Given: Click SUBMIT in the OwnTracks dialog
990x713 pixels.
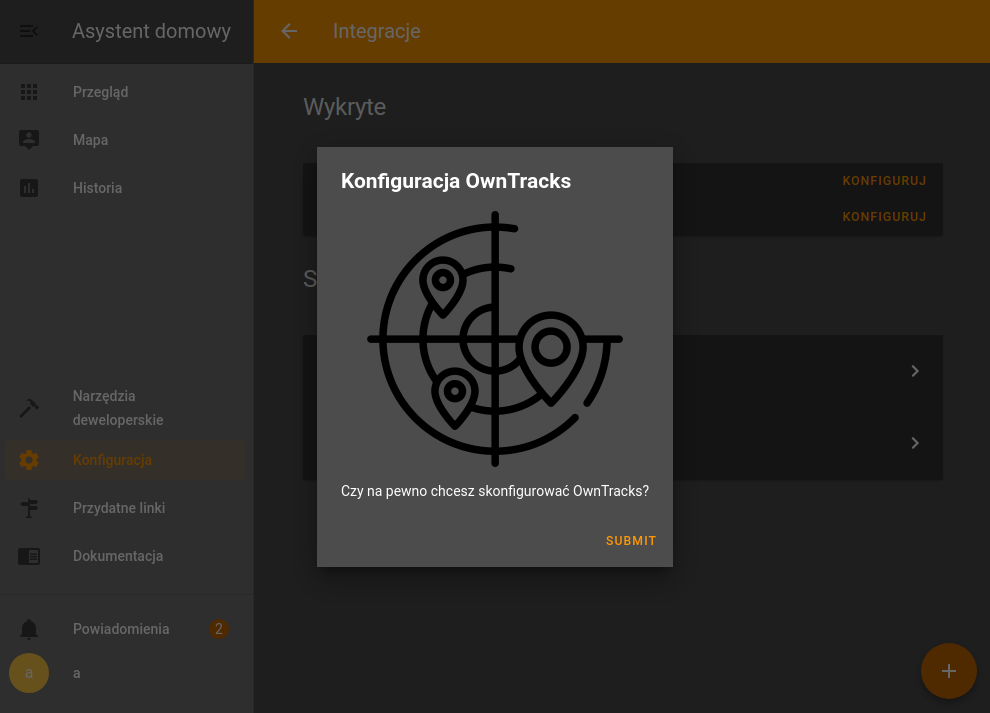Looking at the screenshot, I should 631,541.
